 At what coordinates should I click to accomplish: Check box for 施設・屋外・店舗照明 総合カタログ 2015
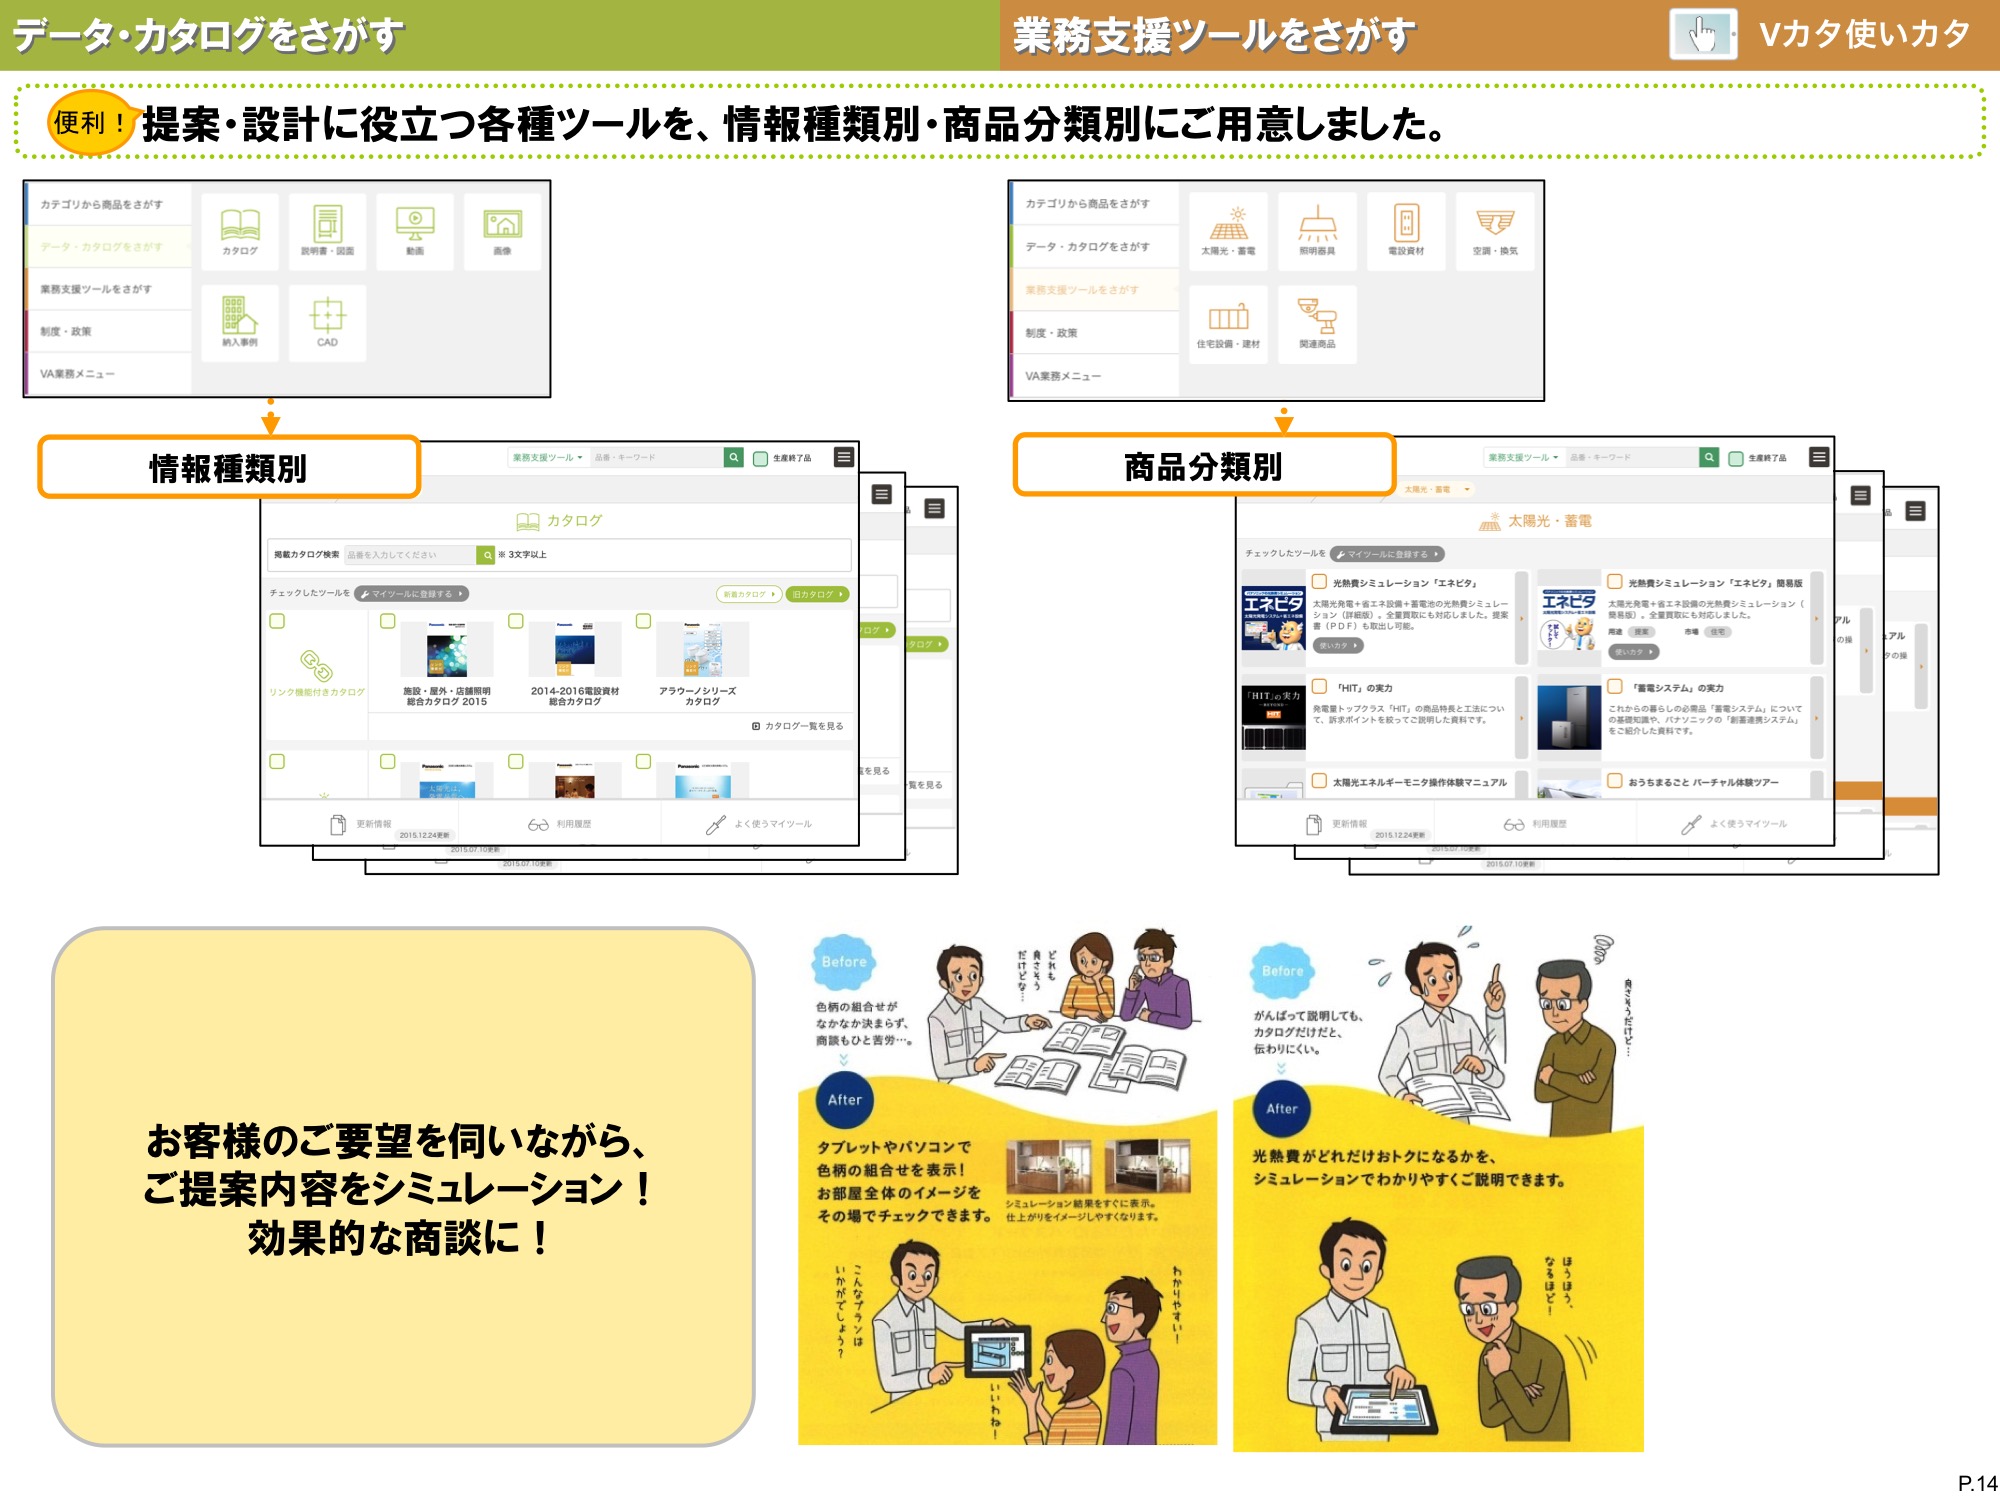pyautogui.click(x=388, y=621)
